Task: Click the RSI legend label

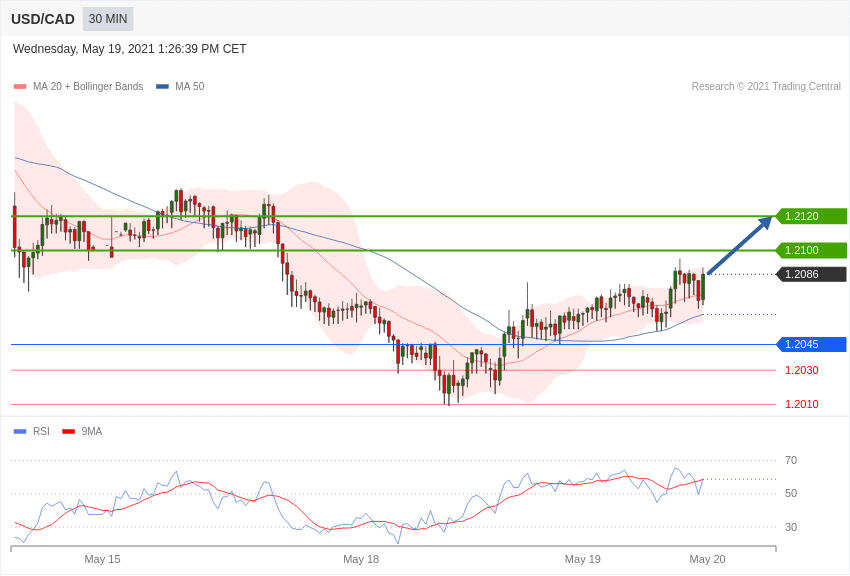Action: (41, 431)
